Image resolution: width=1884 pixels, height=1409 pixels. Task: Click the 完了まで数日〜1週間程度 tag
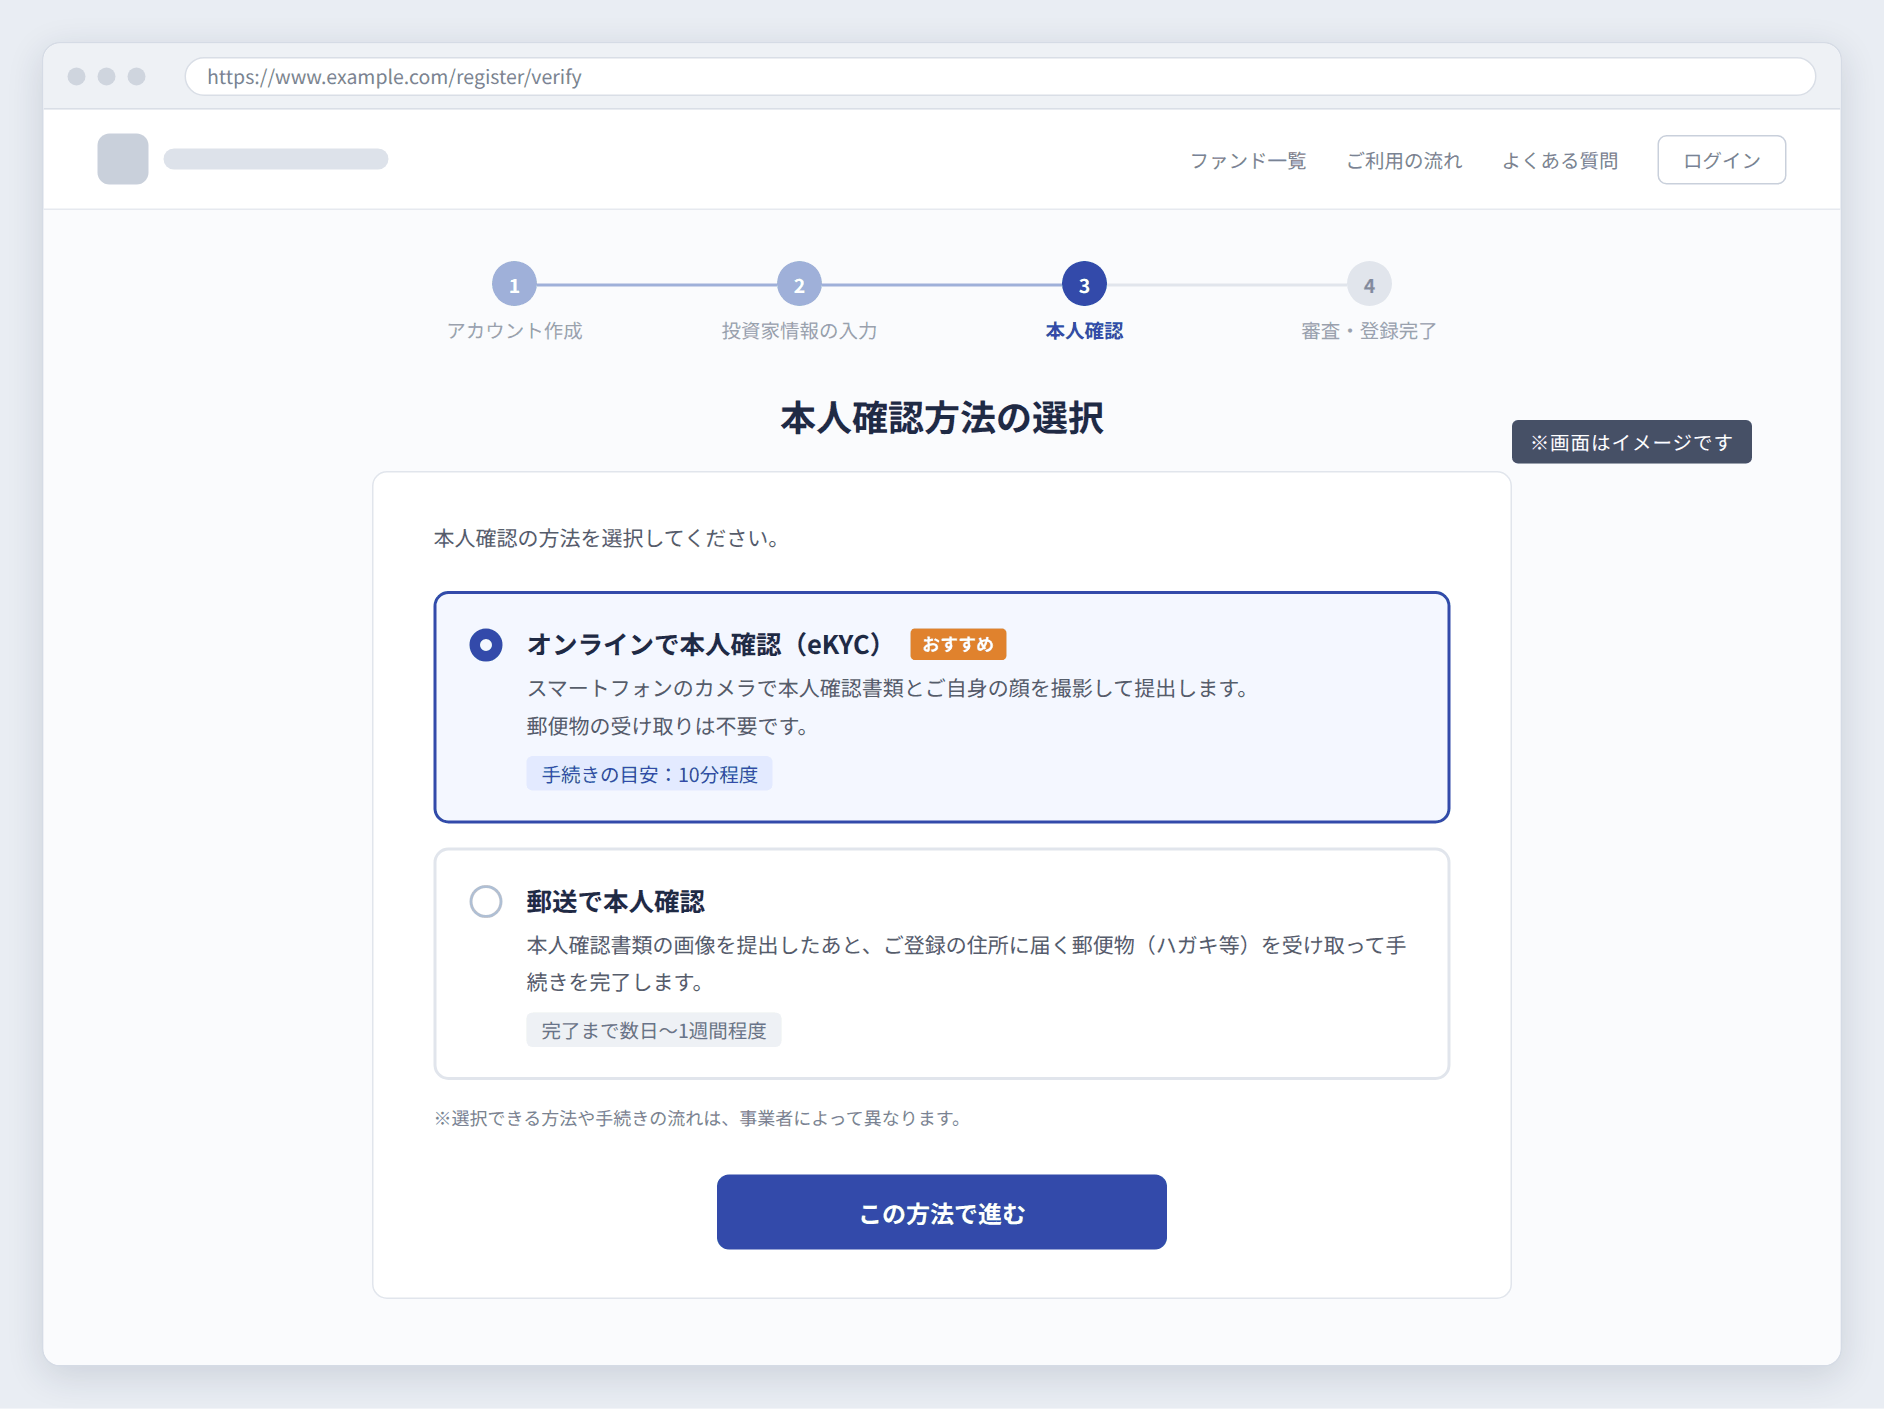(654, 1030)
